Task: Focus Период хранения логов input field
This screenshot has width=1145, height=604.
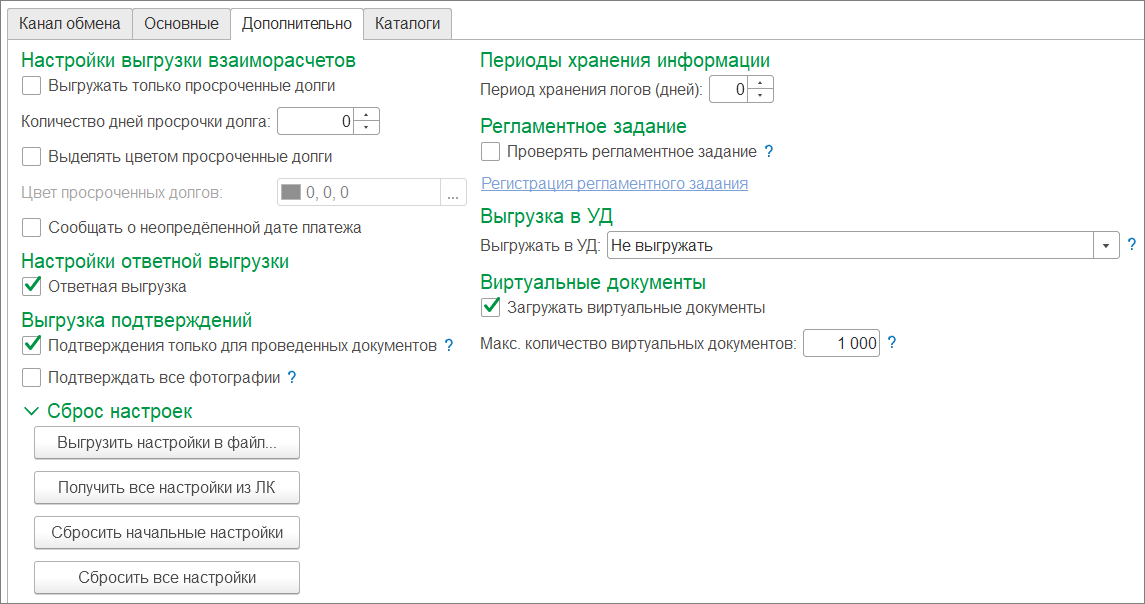Action: pyautogui.click(x=729, y=89)
